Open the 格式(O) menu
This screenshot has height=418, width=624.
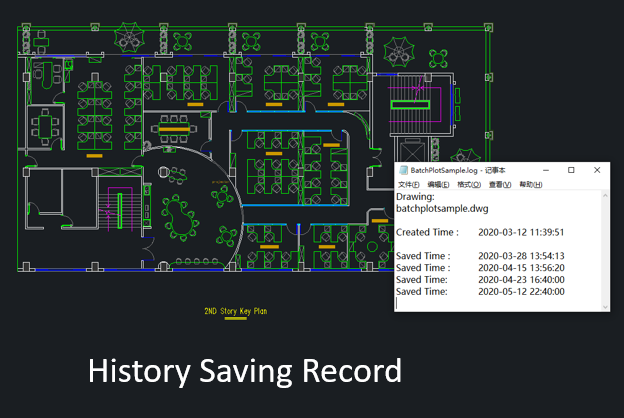469,185
